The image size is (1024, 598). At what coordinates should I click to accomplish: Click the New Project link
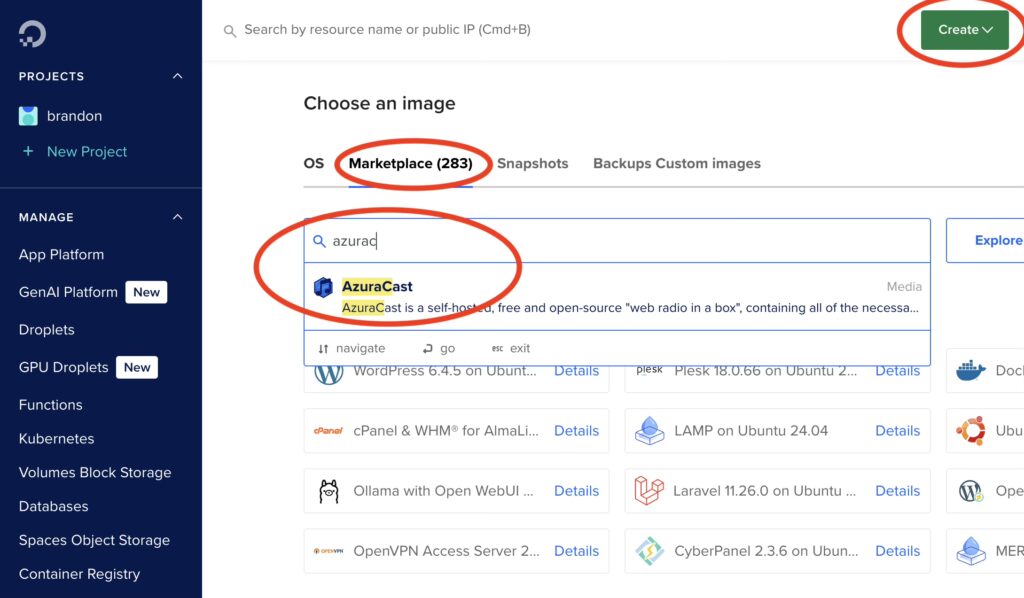pyautogui.click(x=87, y=151)
